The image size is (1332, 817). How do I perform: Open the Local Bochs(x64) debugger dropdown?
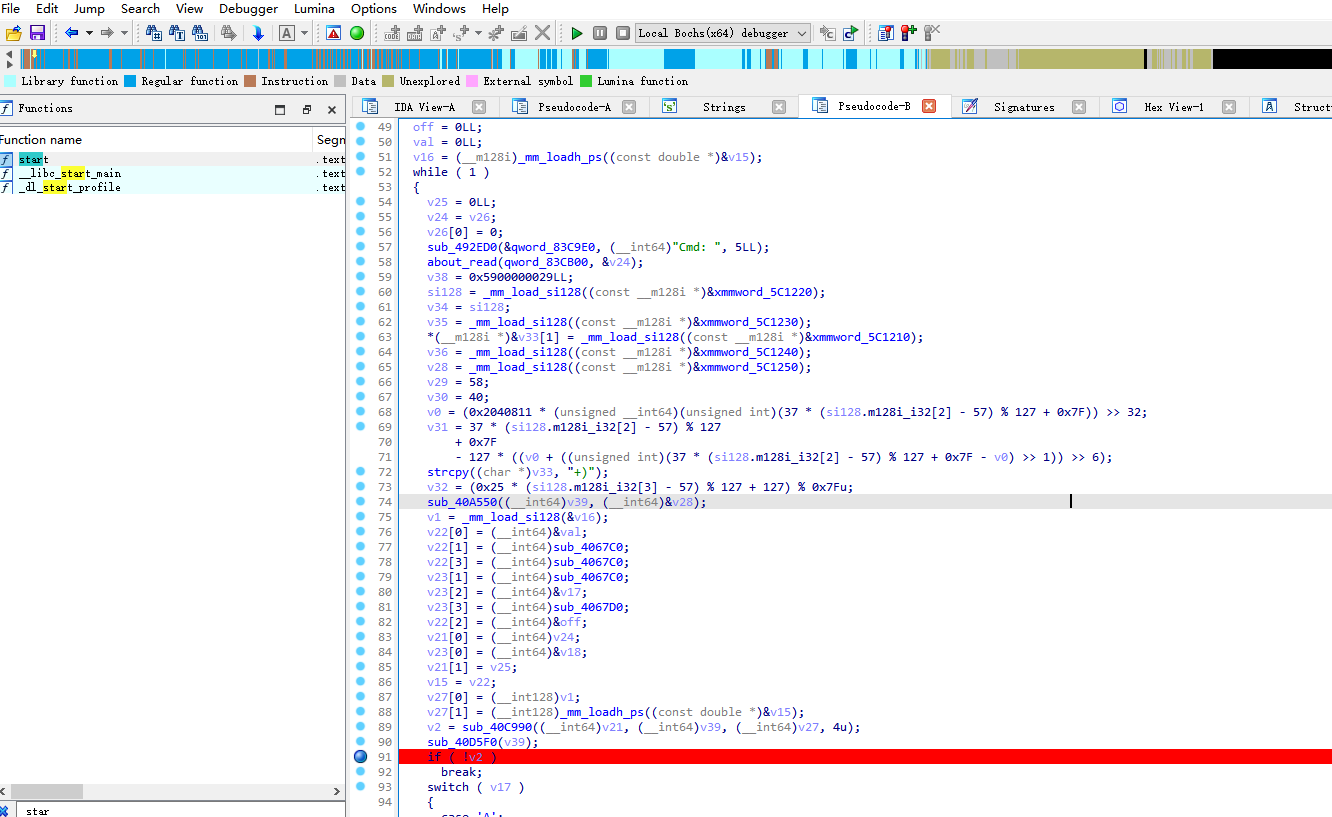723,33
